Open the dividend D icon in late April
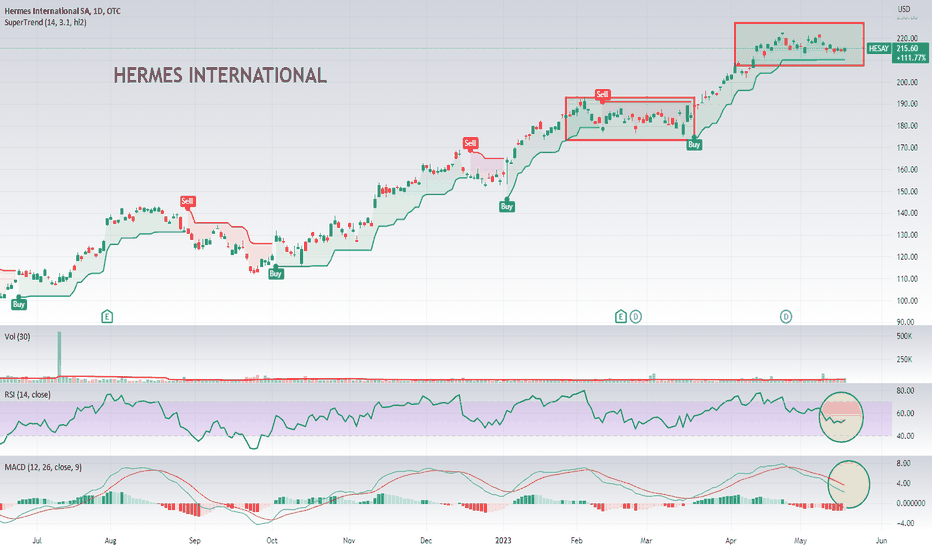The width and height of the screenshot is (932, 550). click(x=786, y=316)
